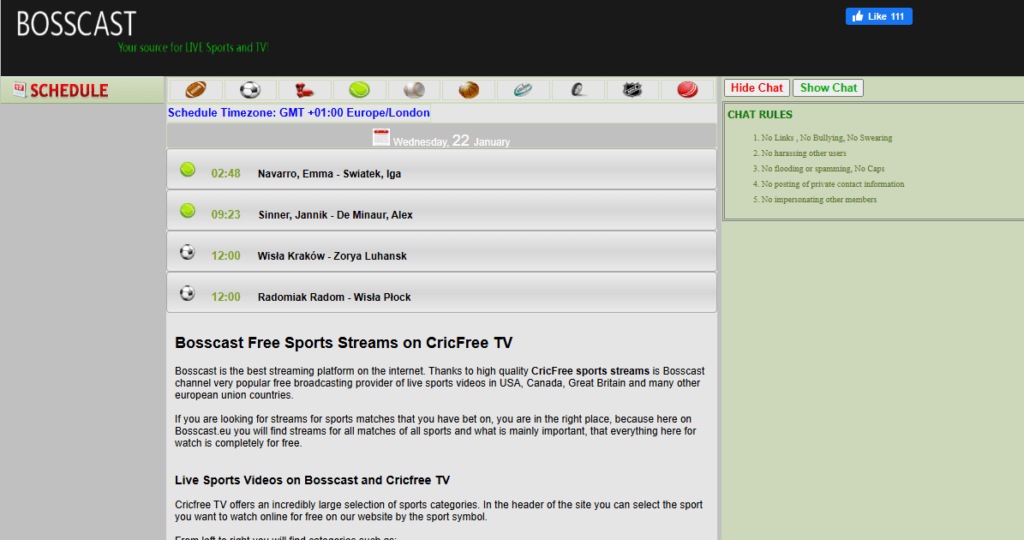1024x540 pixels.
Task: Click rule 'No harassing other users'
Action: click(x=803, y=153)
